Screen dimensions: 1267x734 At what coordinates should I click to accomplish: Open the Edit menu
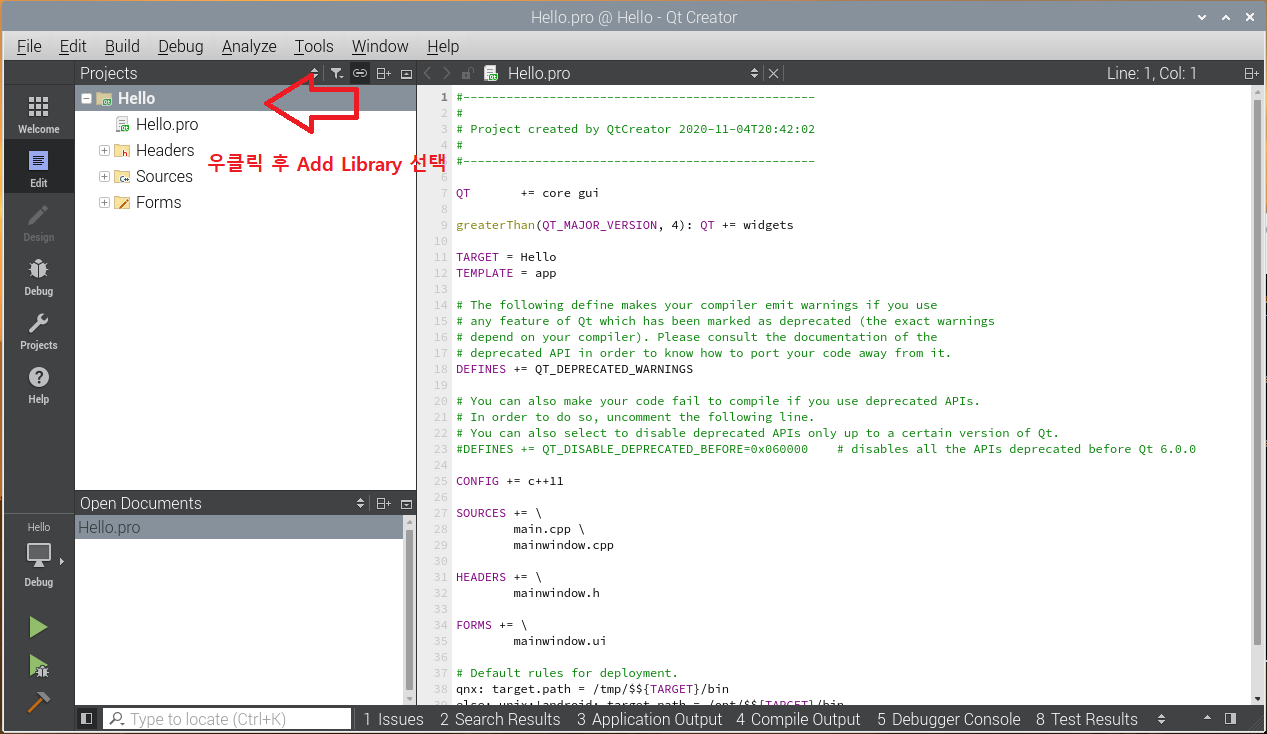(73, 46)
